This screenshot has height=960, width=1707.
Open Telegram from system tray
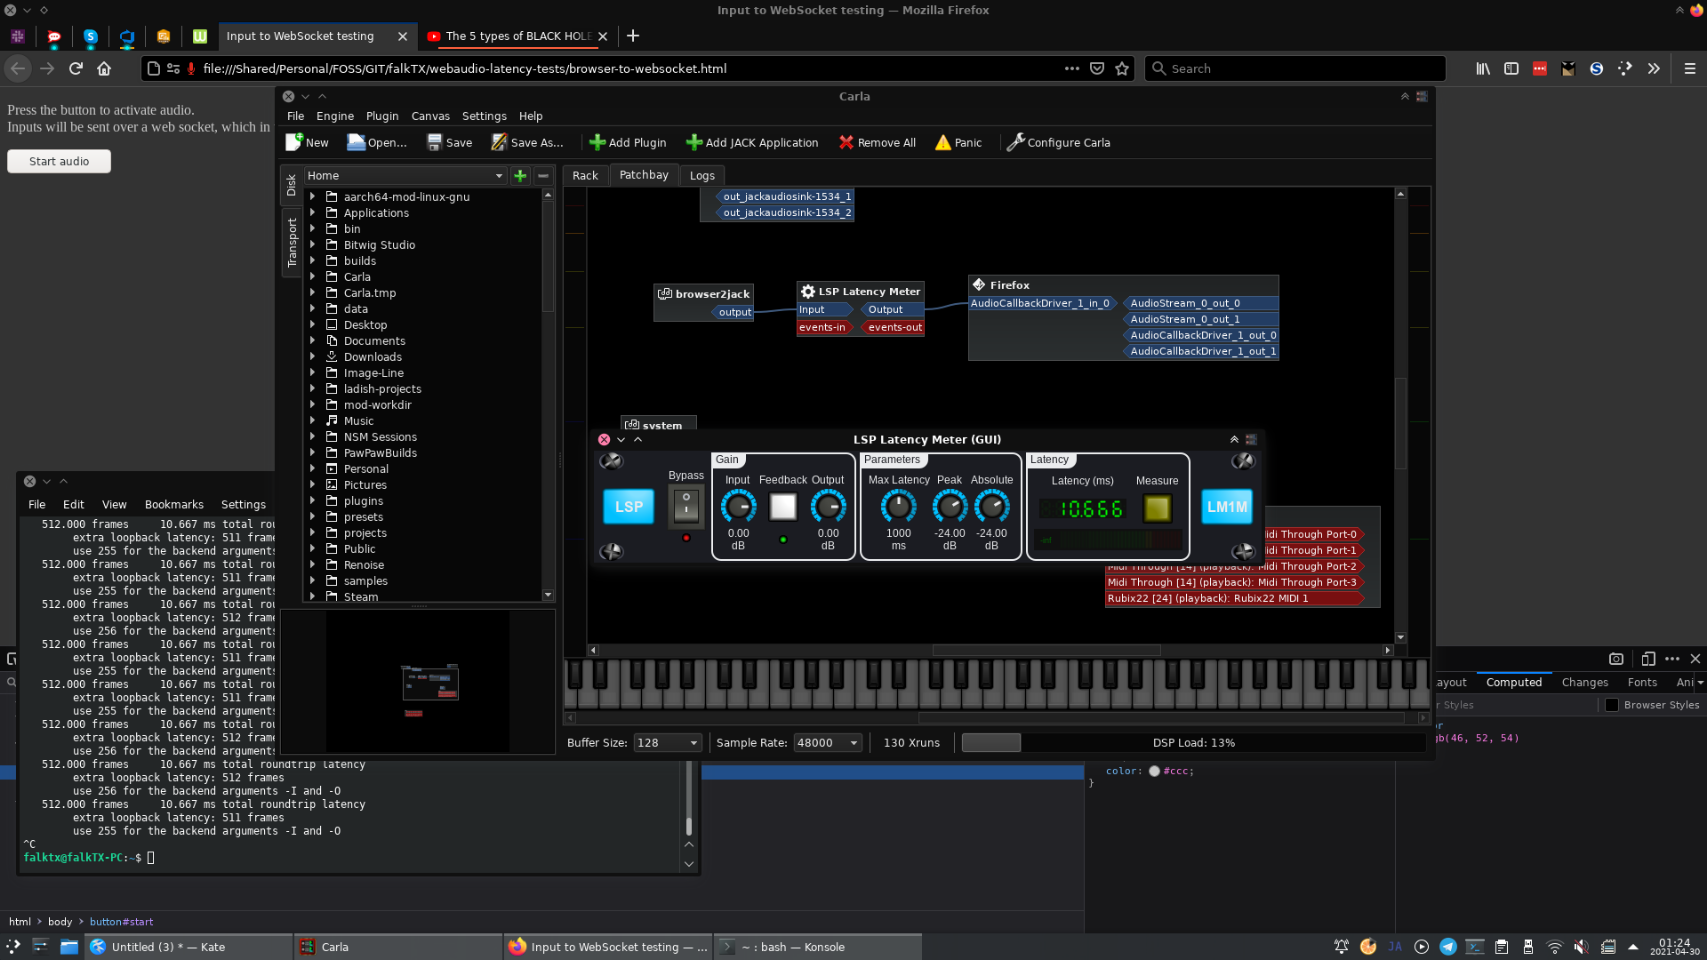(x=1448, y=946)
